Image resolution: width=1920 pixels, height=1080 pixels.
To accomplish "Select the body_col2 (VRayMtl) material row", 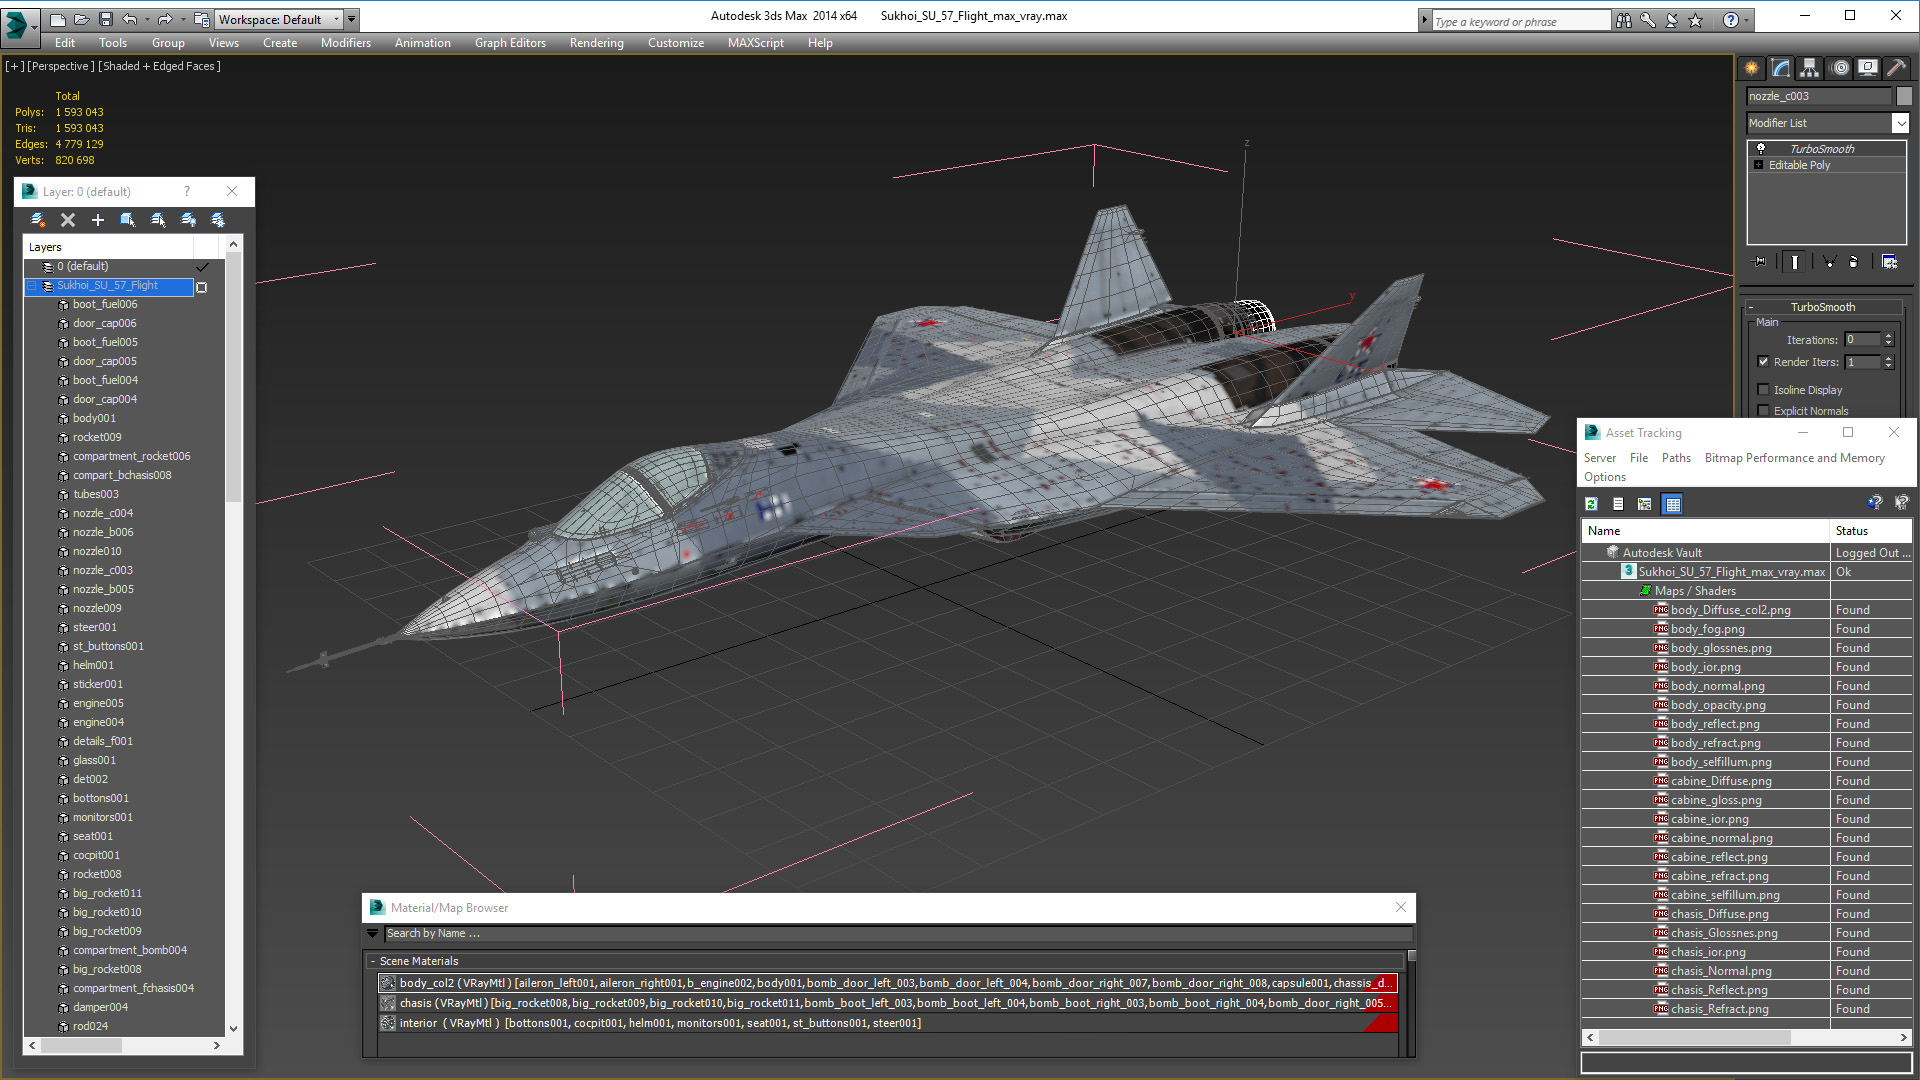I will (887, 983).
